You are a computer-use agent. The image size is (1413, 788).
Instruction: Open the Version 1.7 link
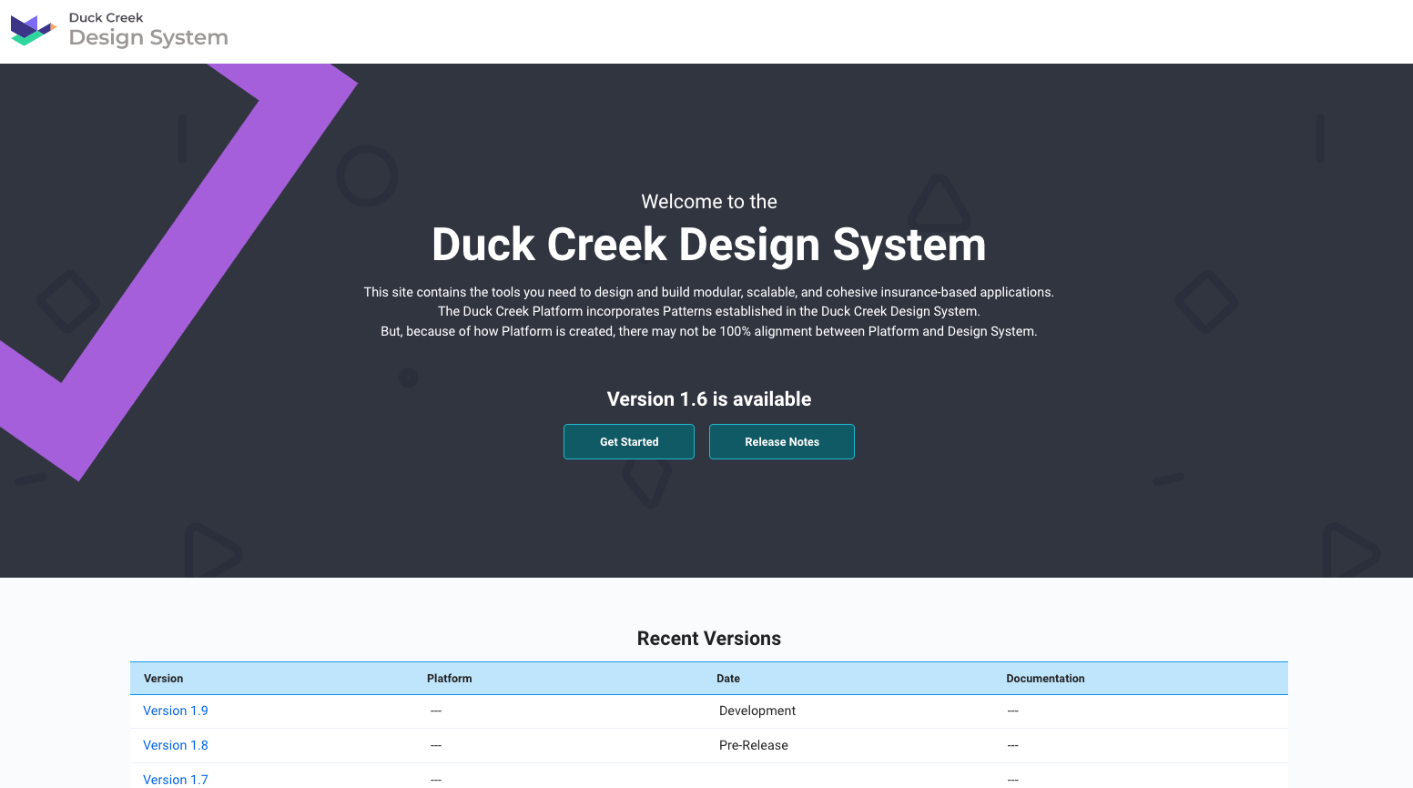[x=176, y=779]
